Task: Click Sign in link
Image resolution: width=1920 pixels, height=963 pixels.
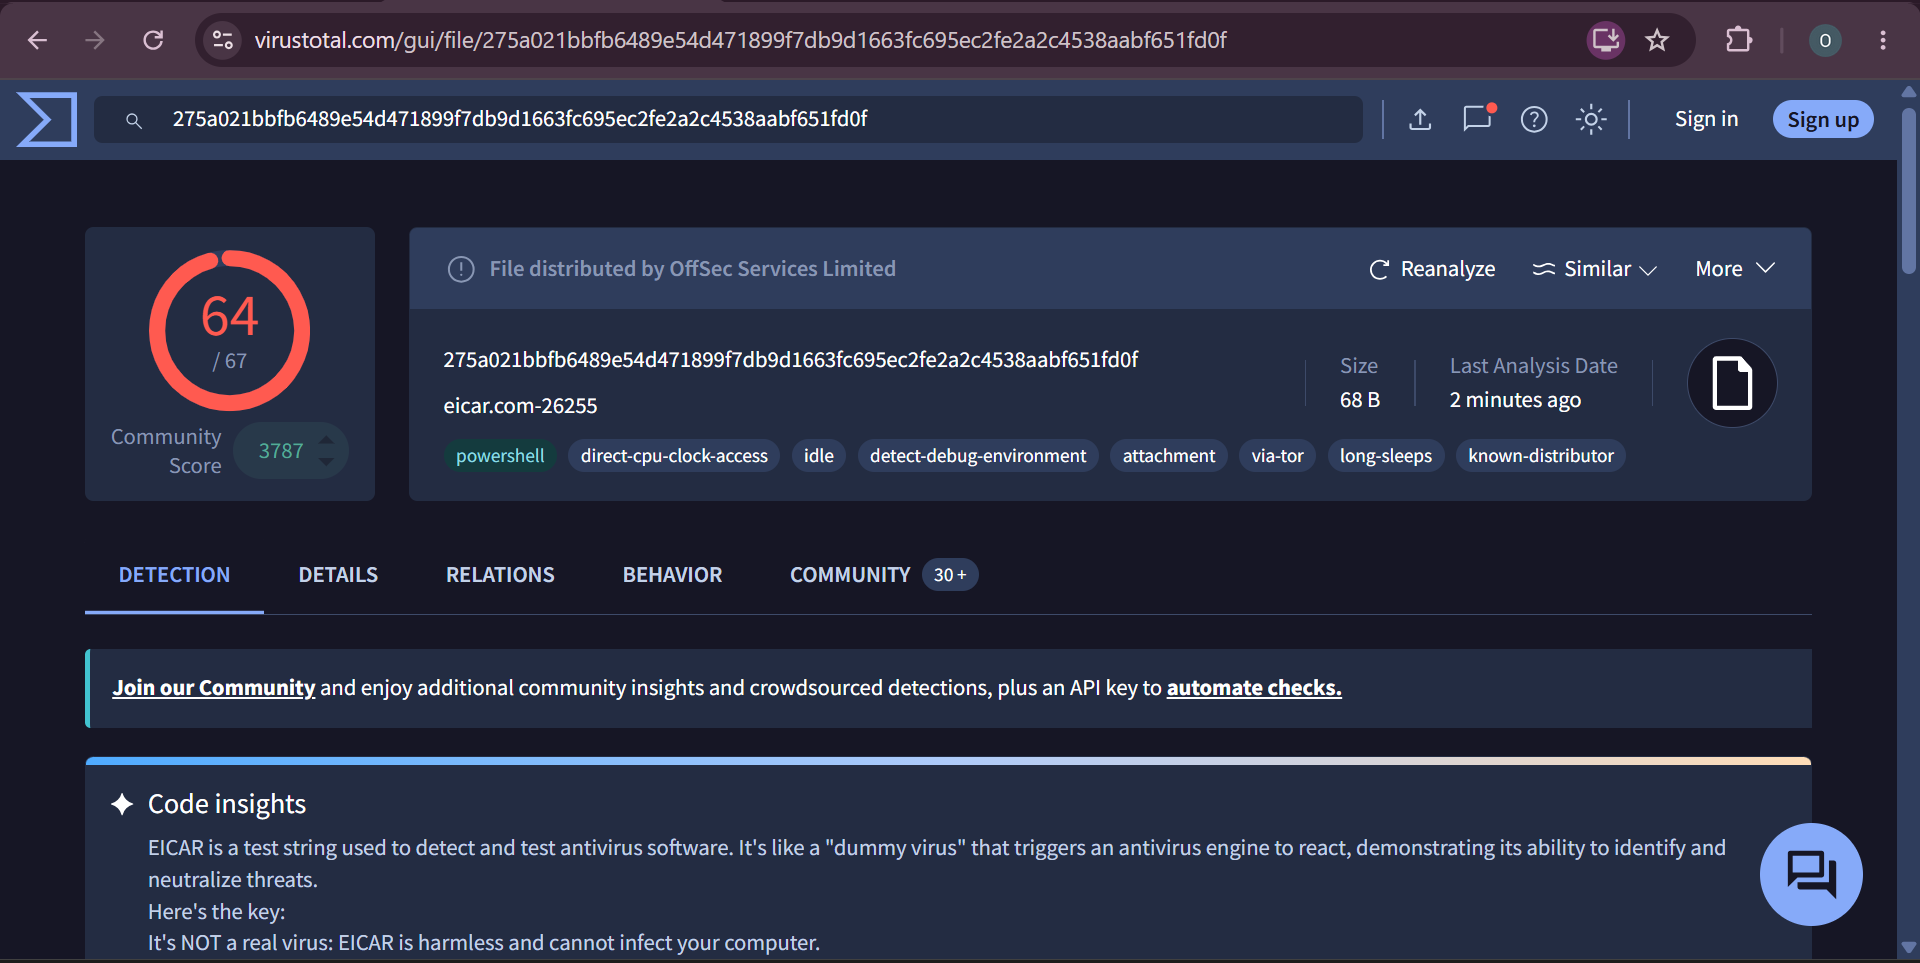Action: coord(1706,119)
